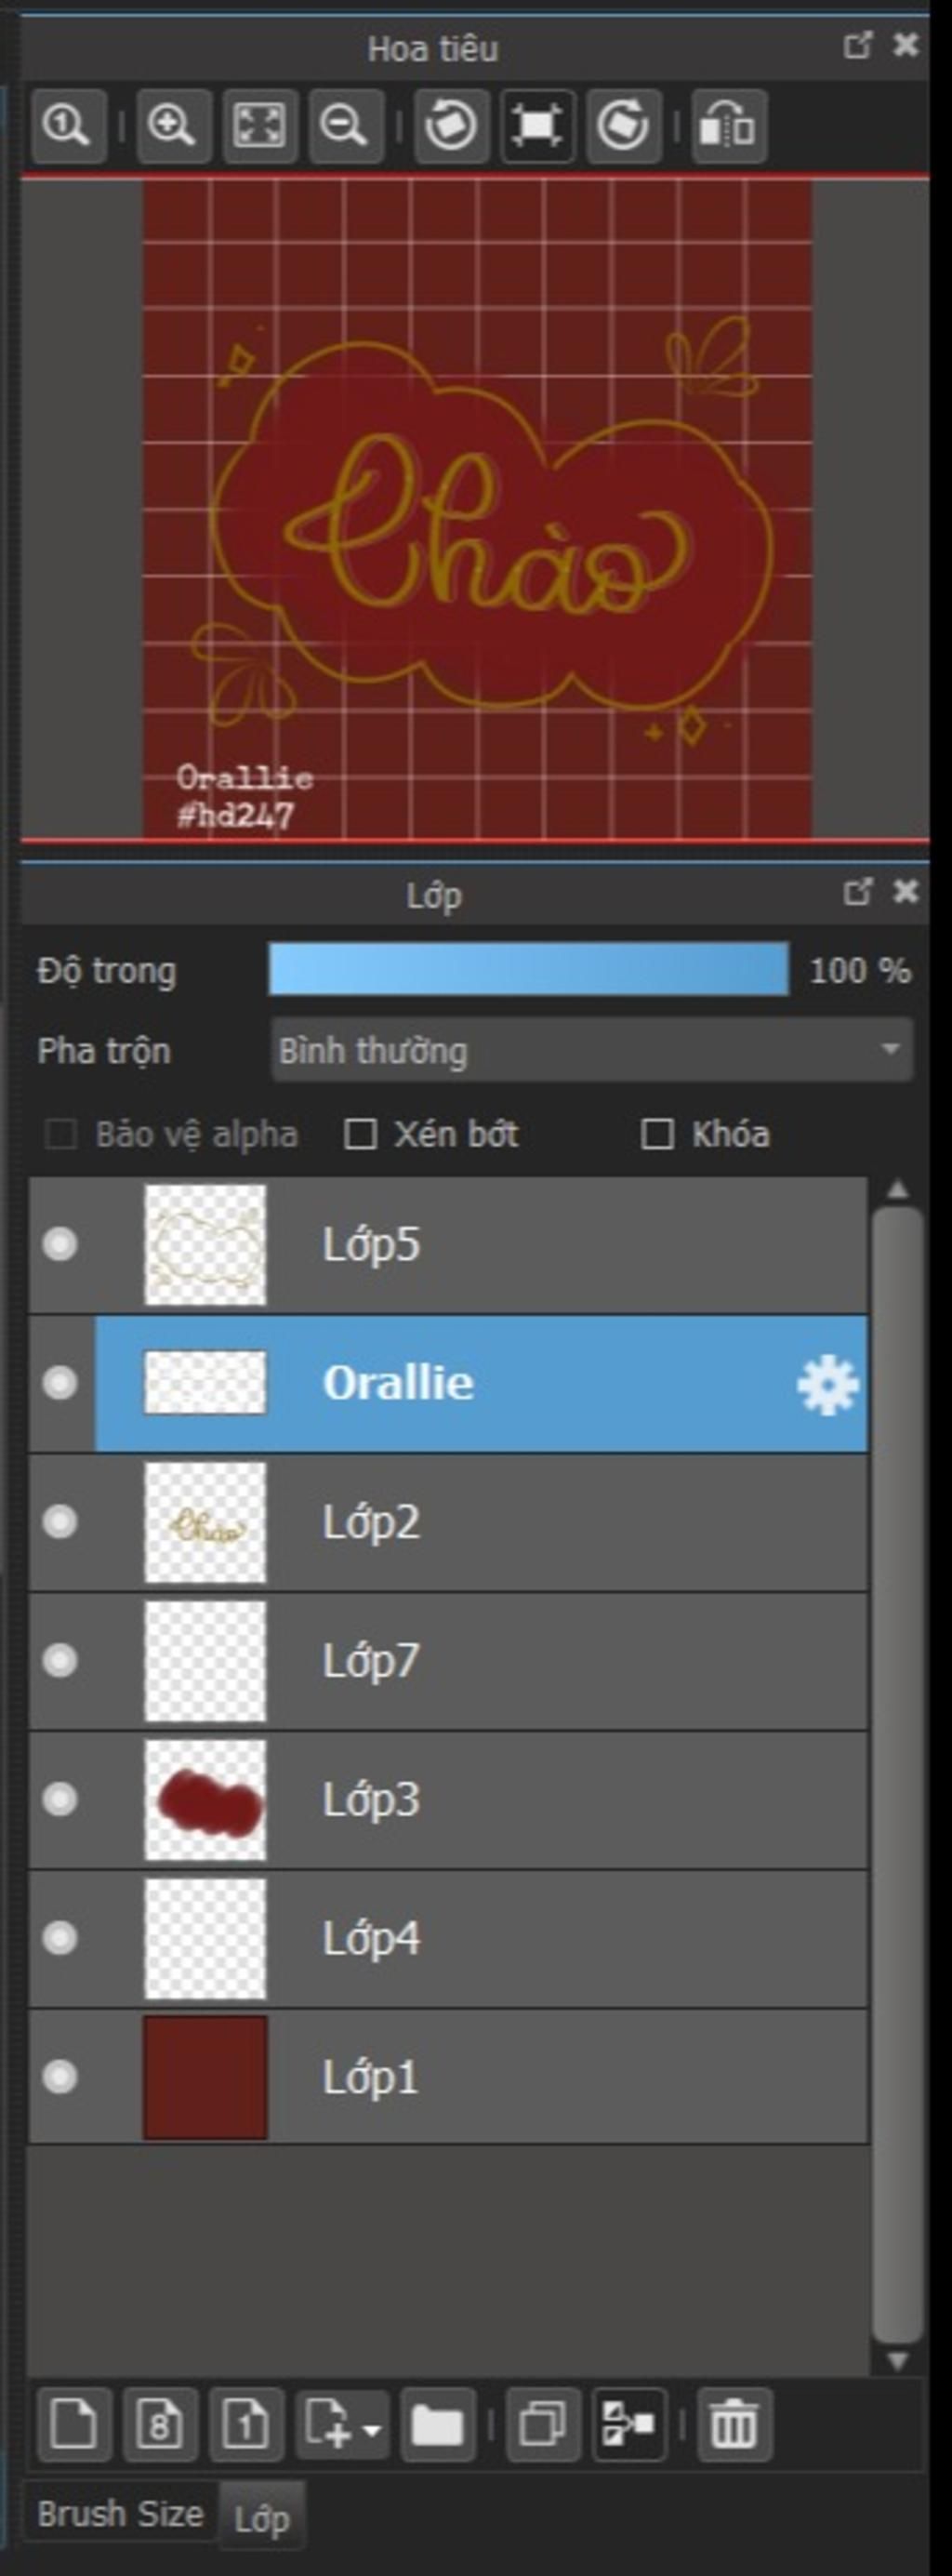Rotate canvas left in navigator

point(452,126)
